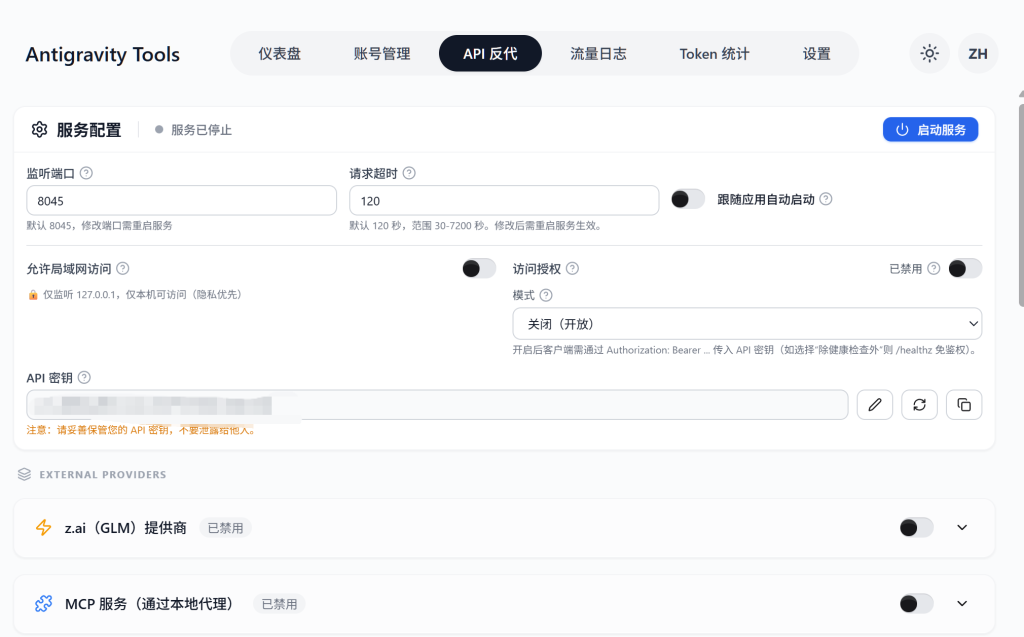This screenshot has width=1024, height=637.
Task: Click the ZH language button
Action: point(977,53)
